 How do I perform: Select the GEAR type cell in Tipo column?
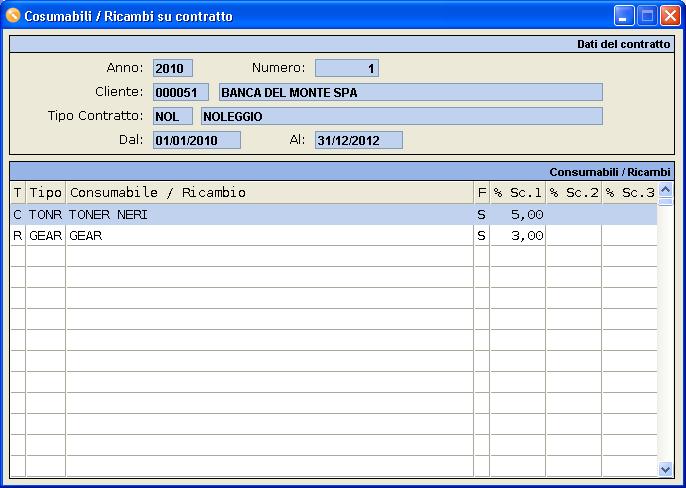(46, 235)
